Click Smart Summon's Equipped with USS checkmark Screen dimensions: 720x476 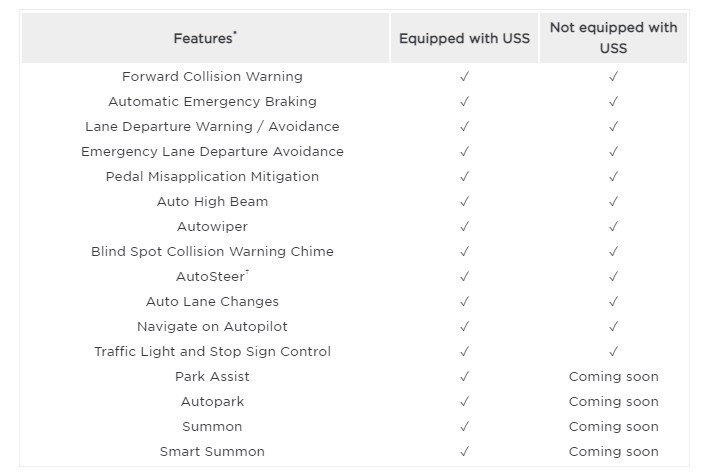(x=464, y=451)
